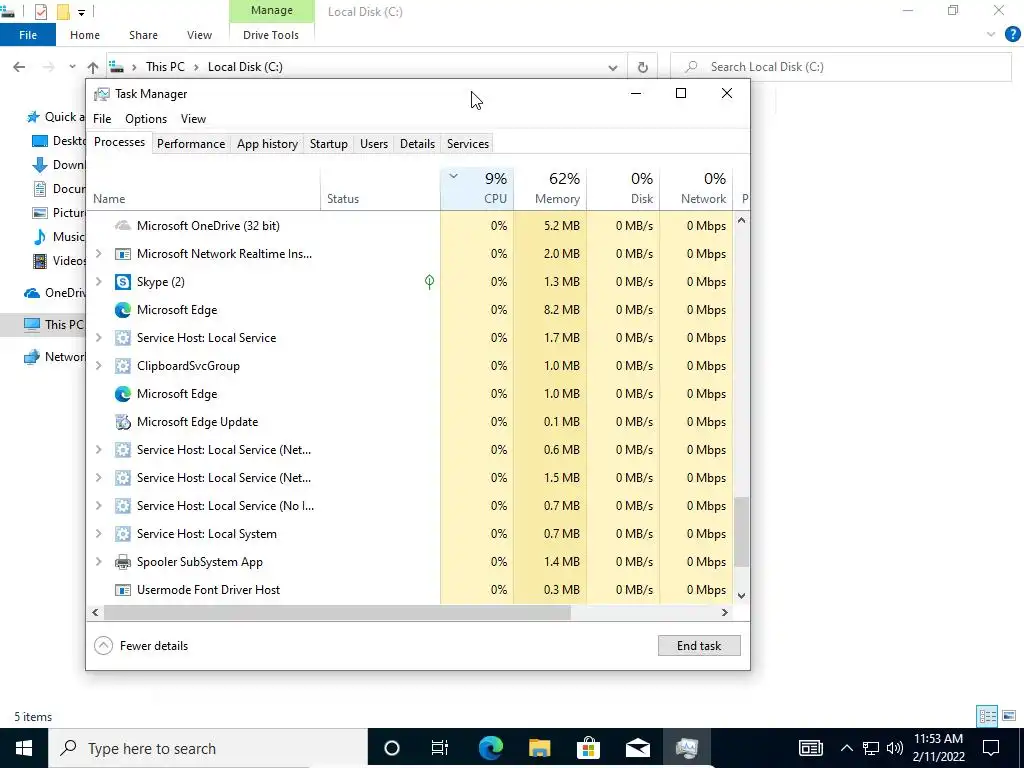Open the Details tab

417,144
